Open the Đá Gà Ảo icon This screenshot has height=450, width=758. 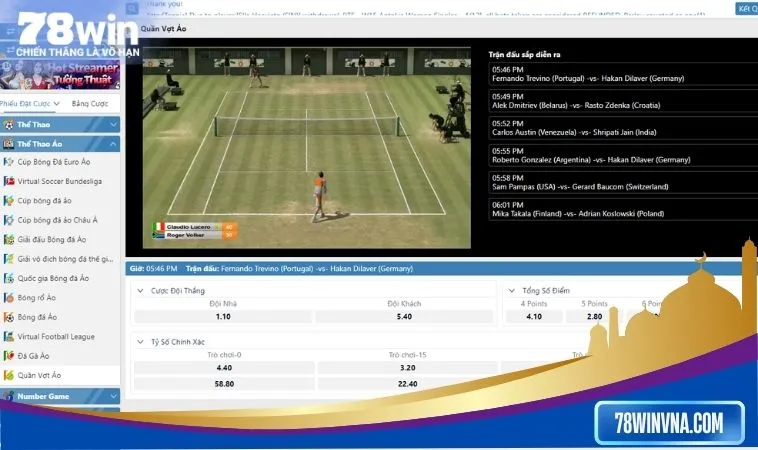(9, 356)
